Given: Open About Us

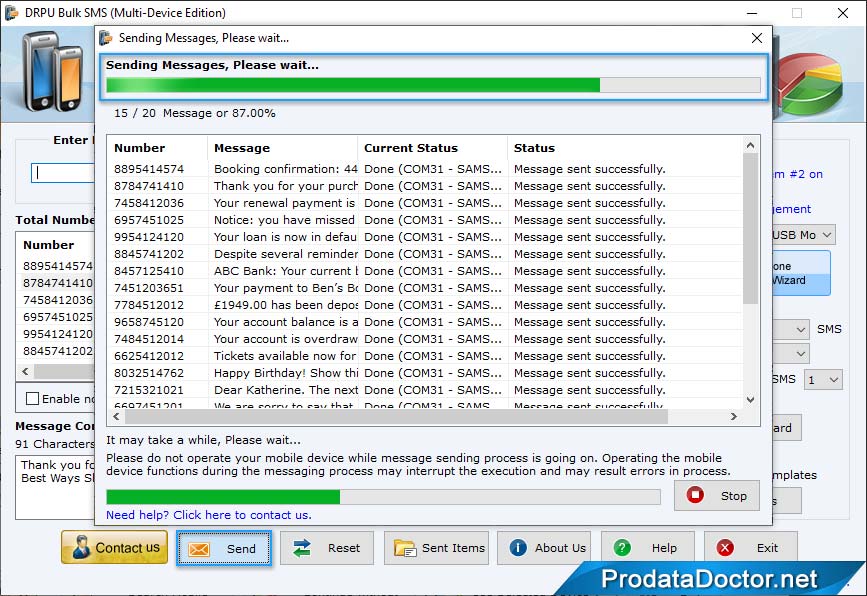Looking at the screenshot, I should 544,548.
